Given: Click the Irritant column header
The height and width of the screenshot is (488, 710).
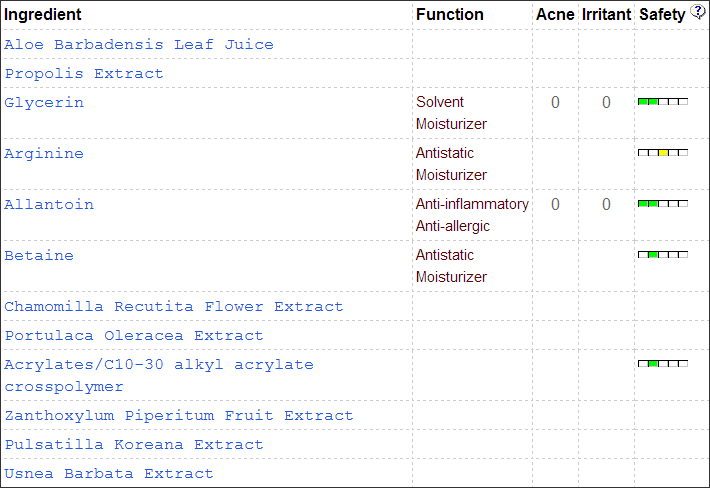Looking at the screenshot, I should click(x=606, y=15).
